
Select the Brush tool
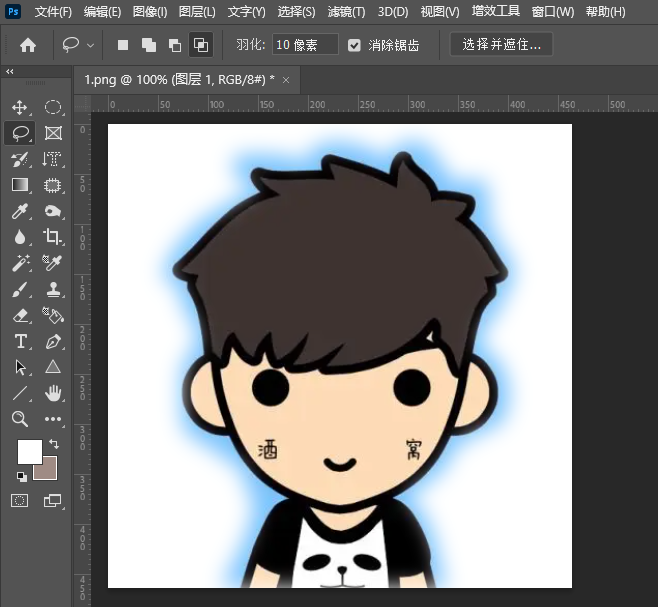pyautogui.click(x=20, y=289)
